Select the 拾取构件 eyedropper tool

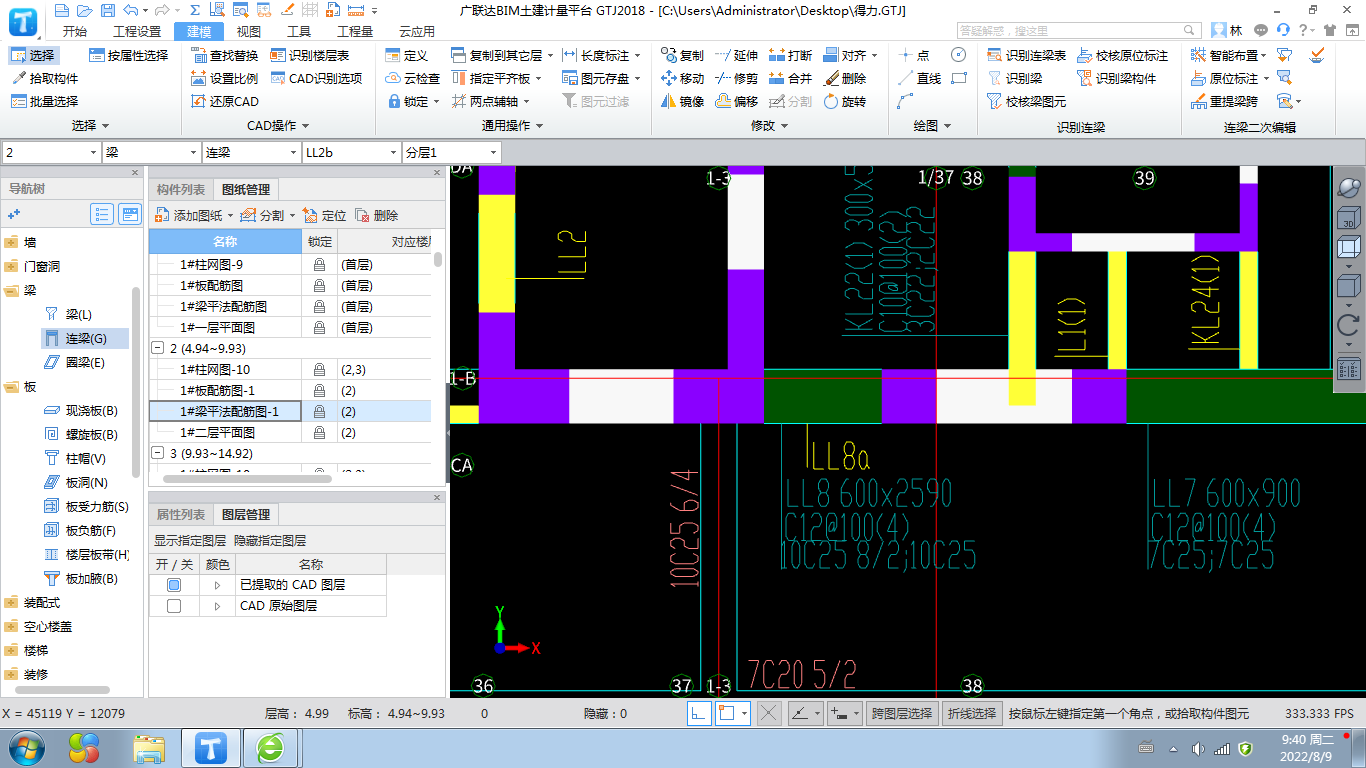tap(45, 78)
